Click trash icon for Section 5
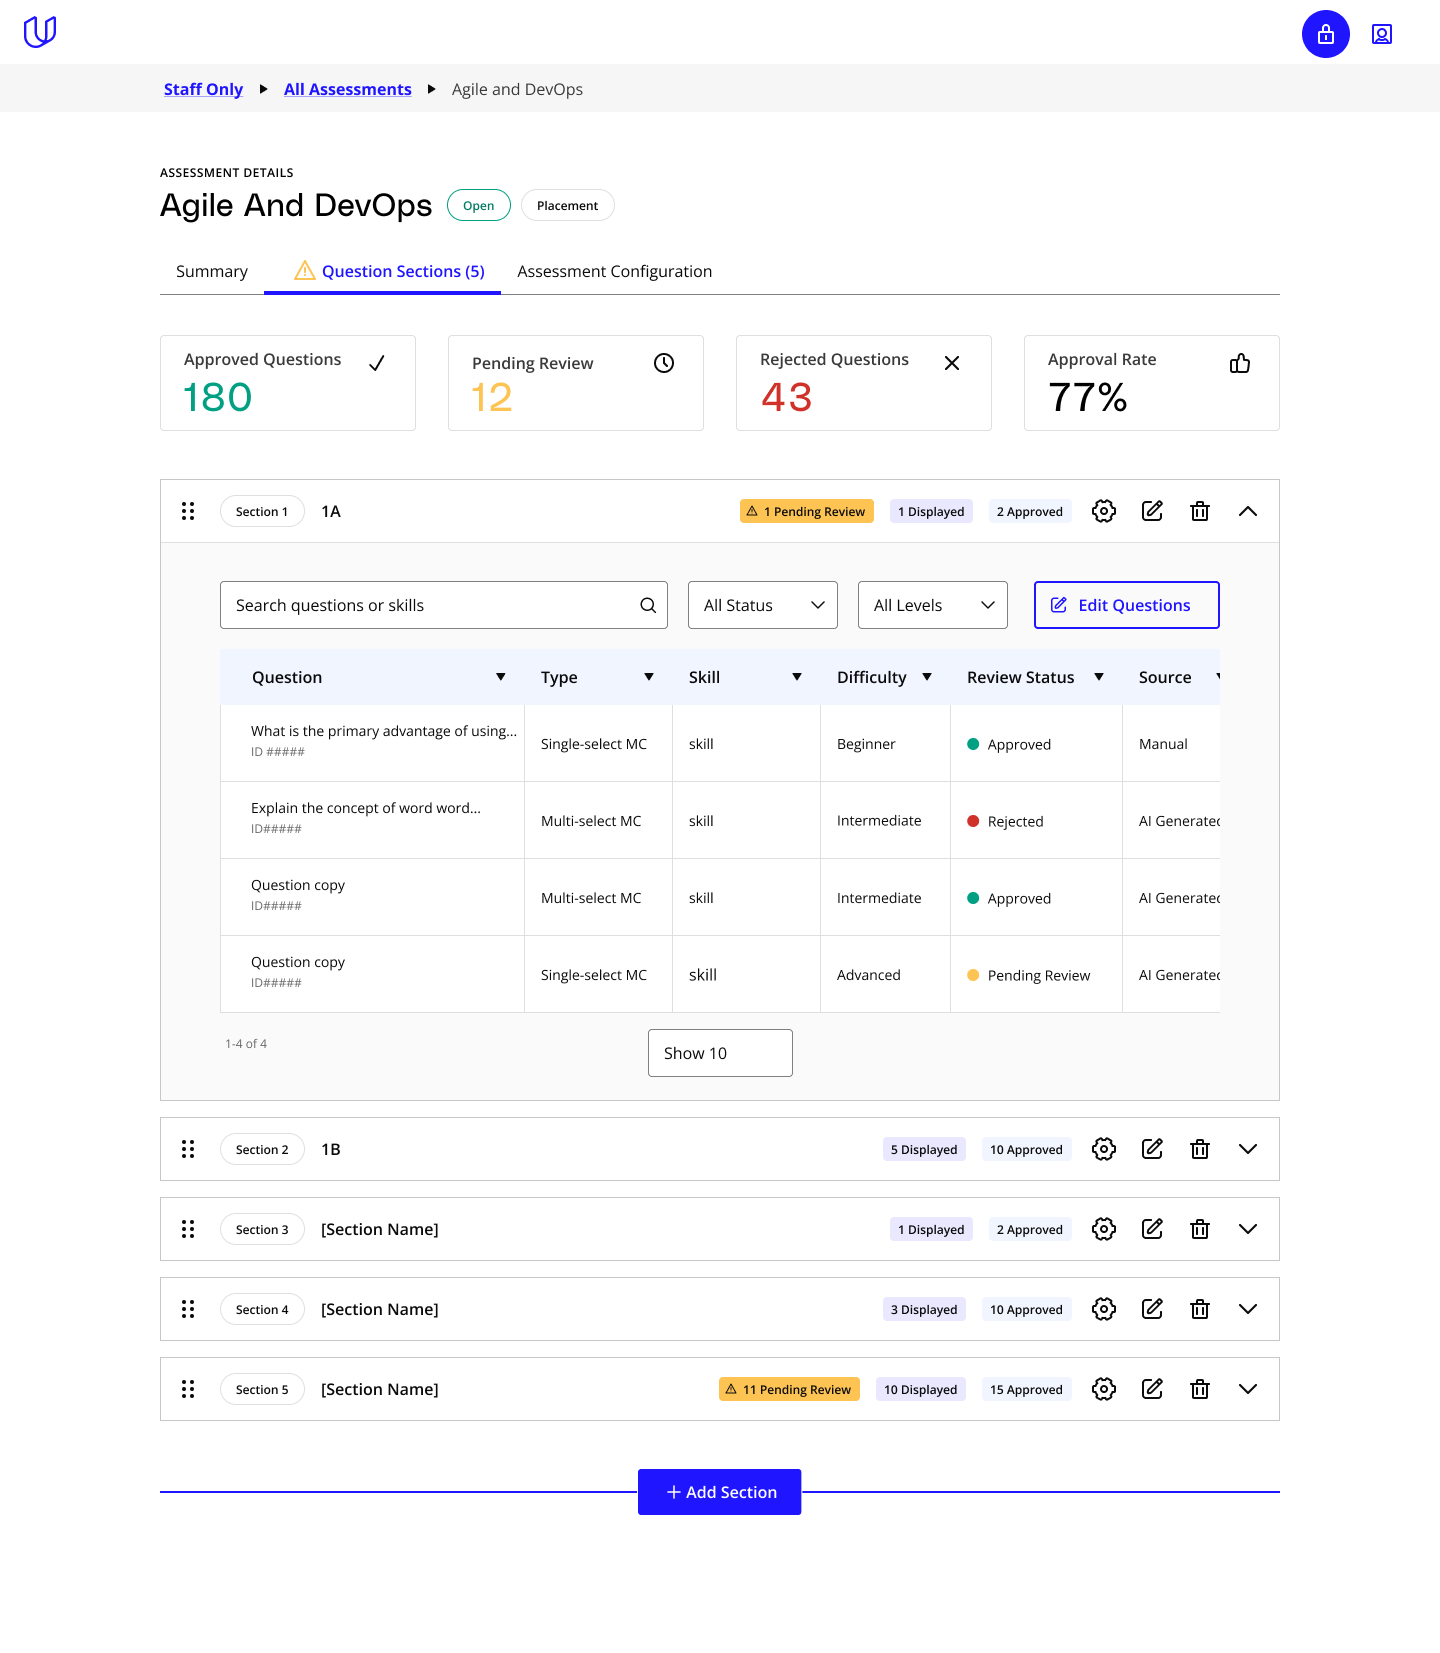The image size is (1440, 1653). [x=1200, y=1389]
